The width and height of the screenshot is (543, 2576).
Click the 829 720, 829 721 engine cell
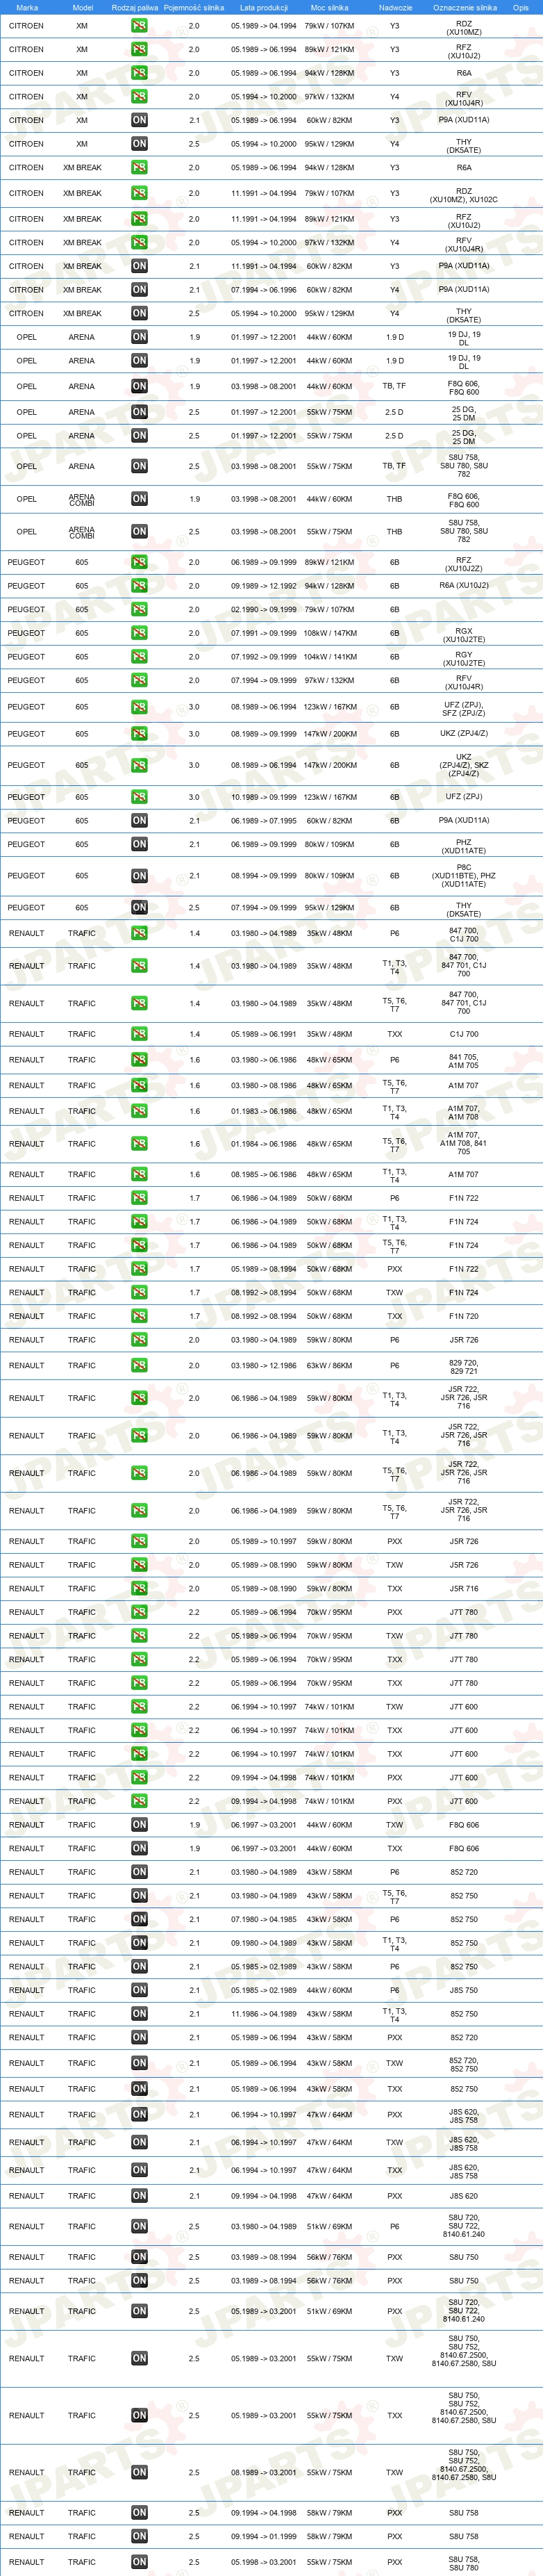point(464,1367)
